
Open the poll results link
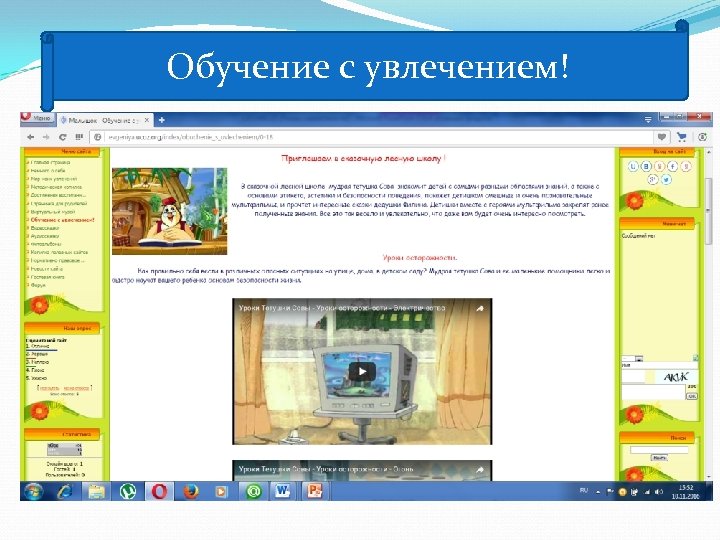tap(48, 388)
